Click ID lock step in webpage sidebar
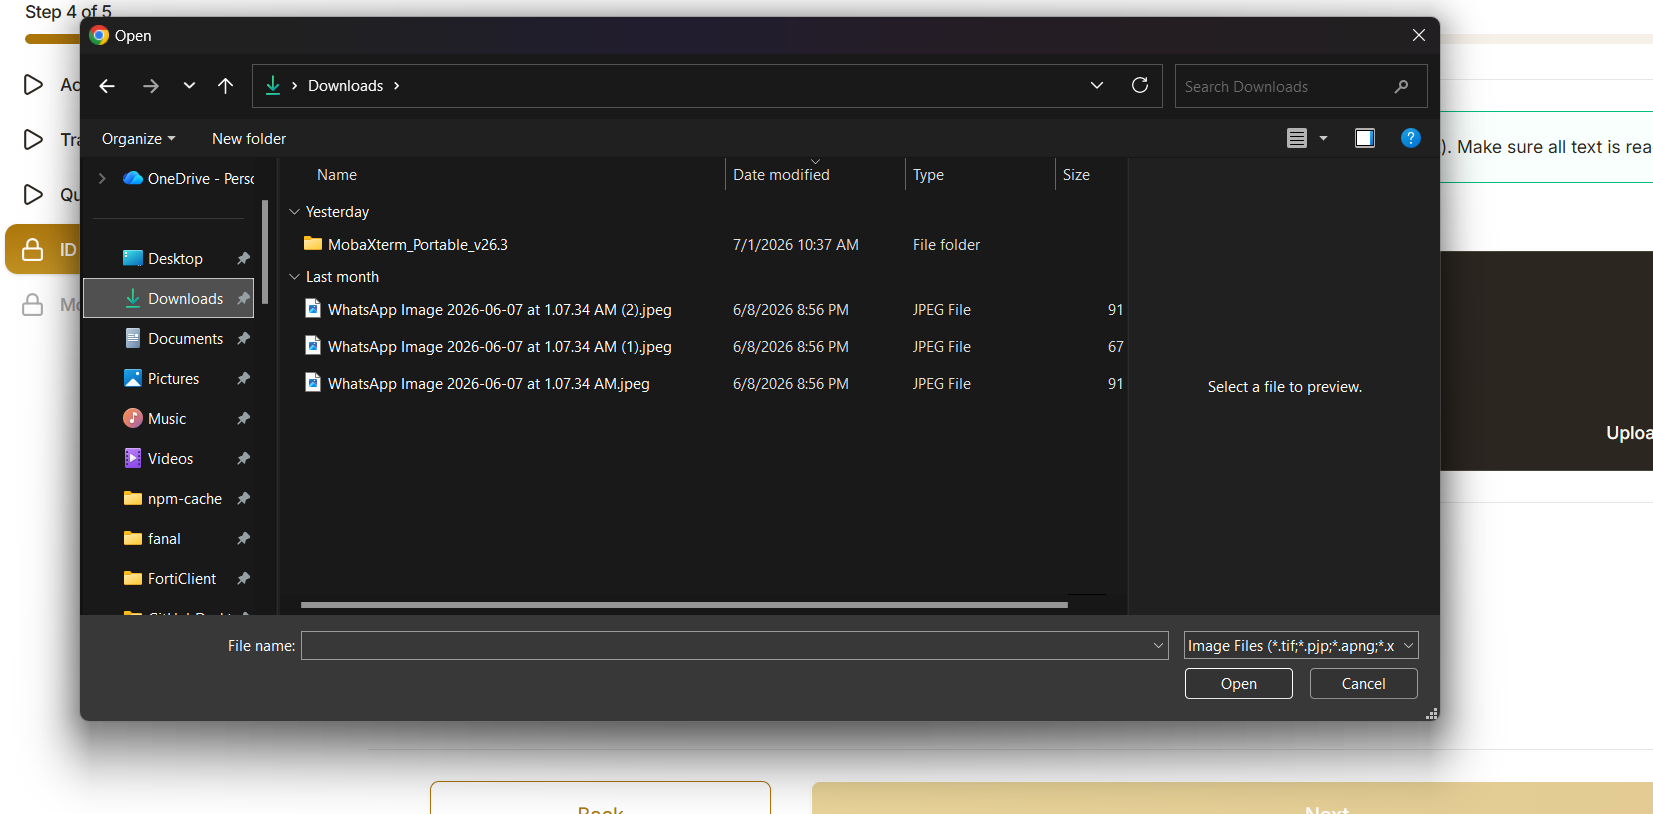Image resolution: width=1653 pixels, height=814 pixels. click(x=43, y=249)
